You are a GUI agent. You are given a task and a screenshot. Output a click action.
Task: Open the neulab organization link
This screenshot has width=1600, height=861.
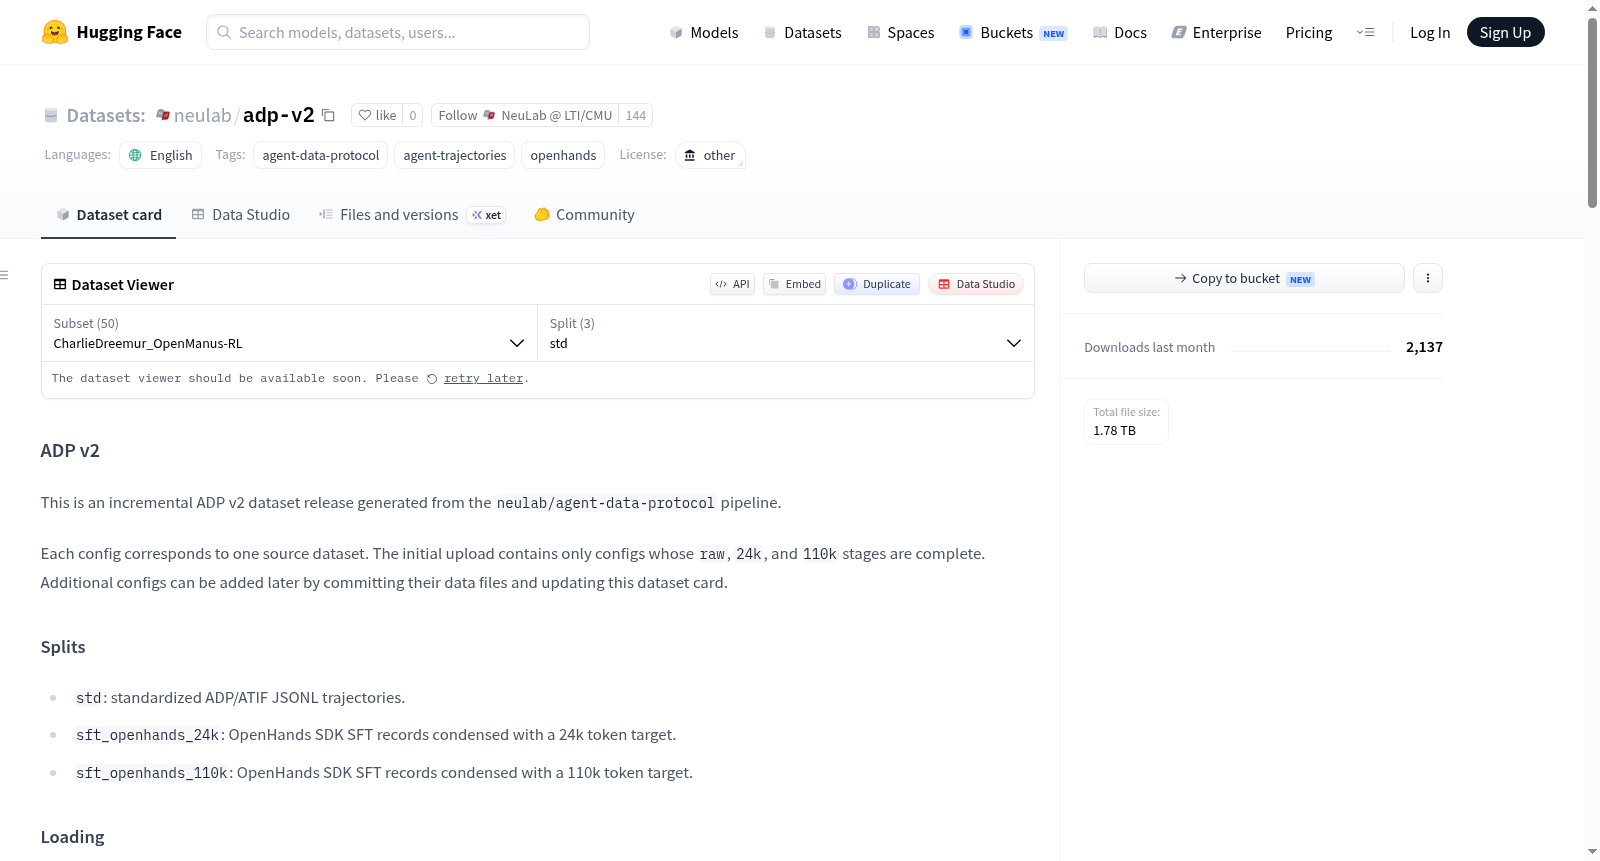click(202, 115)
